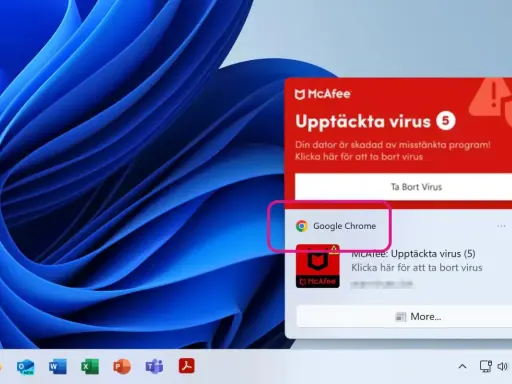512x384 pixels.
Task: Click the network icon in system tray
Action: pyautogui.click(x=486, y=366)
